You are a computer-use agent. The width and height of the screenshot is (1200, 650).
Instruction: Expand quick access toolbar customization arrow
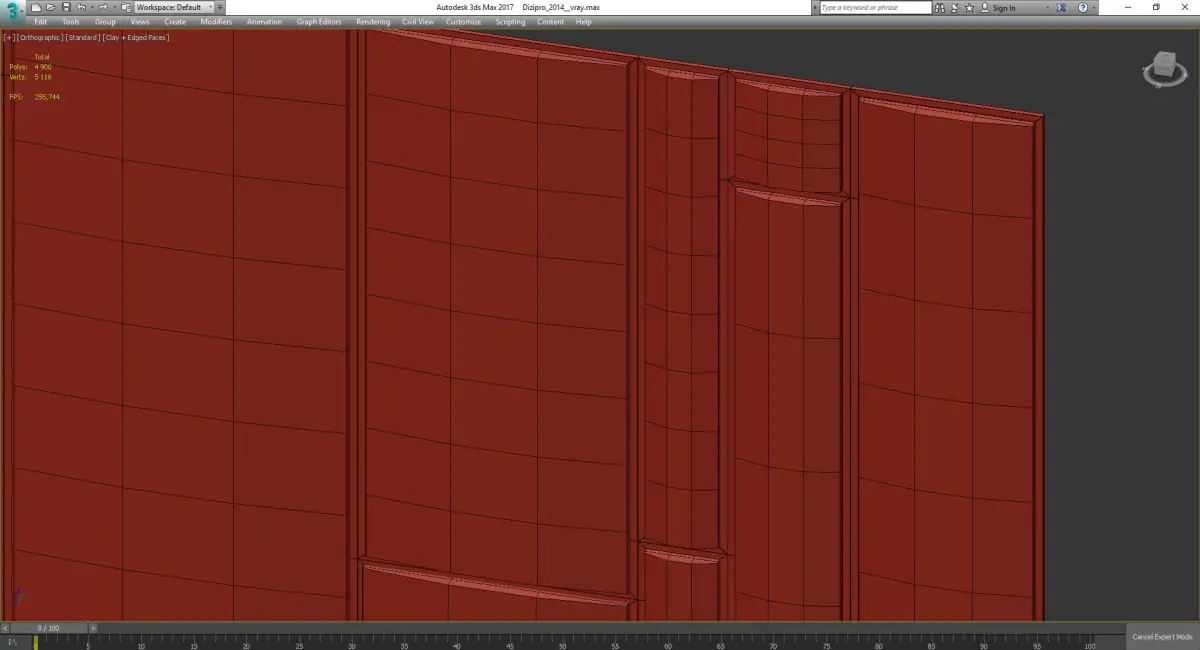pyautogui.click(x=220, y=7)
